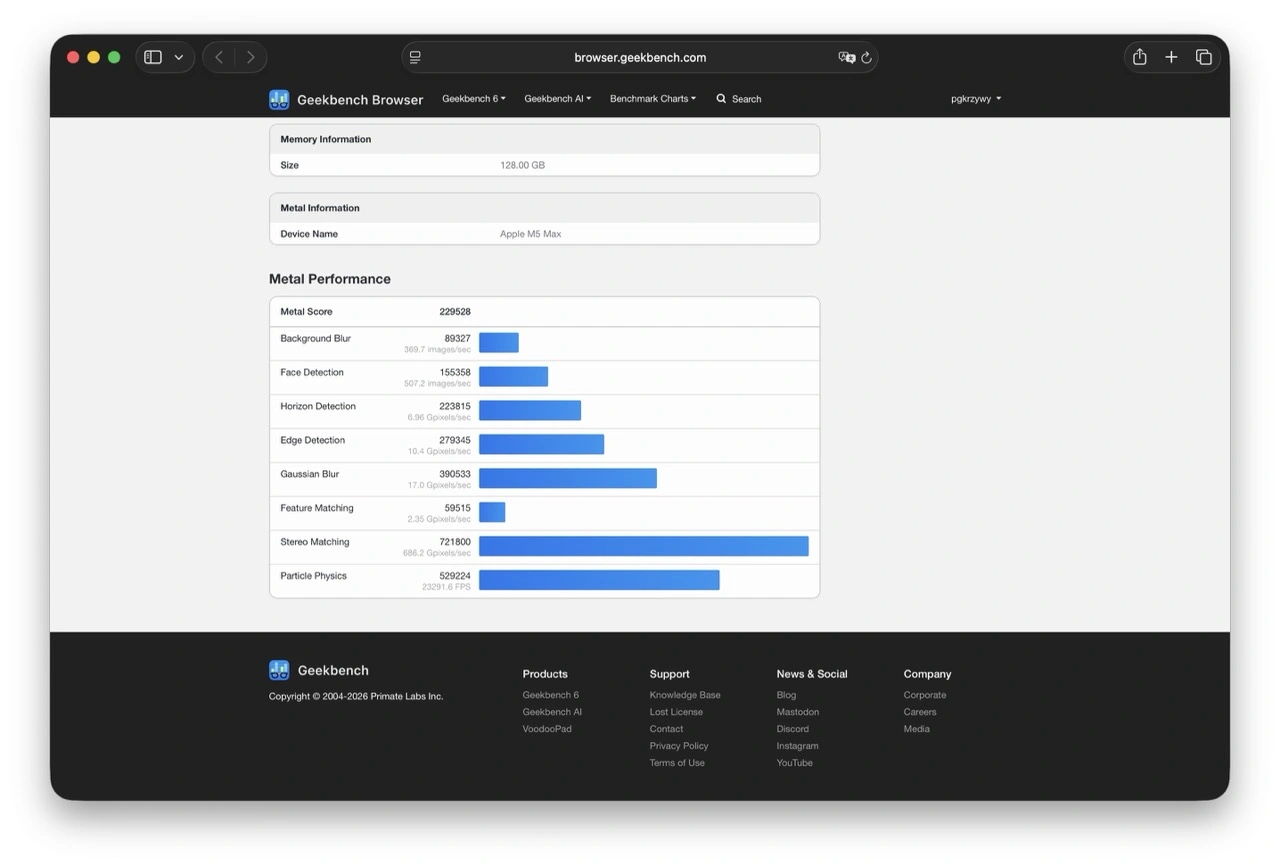Open a new tab with plus icon

(x=1171, y=57)
